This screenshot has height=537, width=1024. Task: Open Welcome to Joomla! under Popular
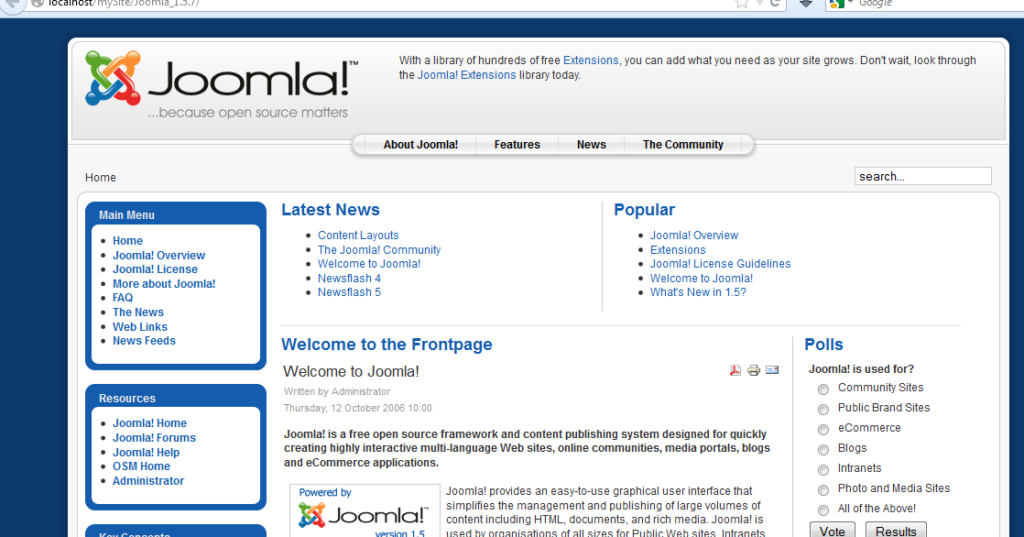pos(701,278)
